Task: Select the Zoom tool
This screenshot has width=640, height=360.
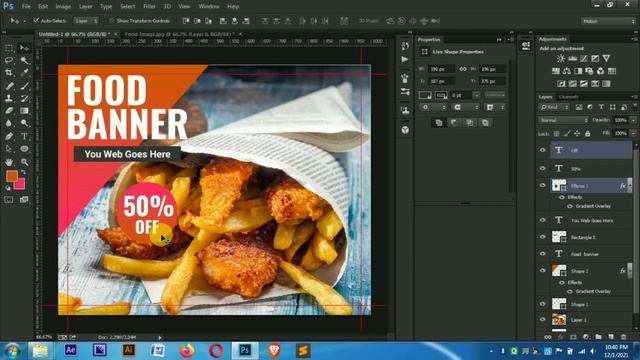Action: coord(24,162)
